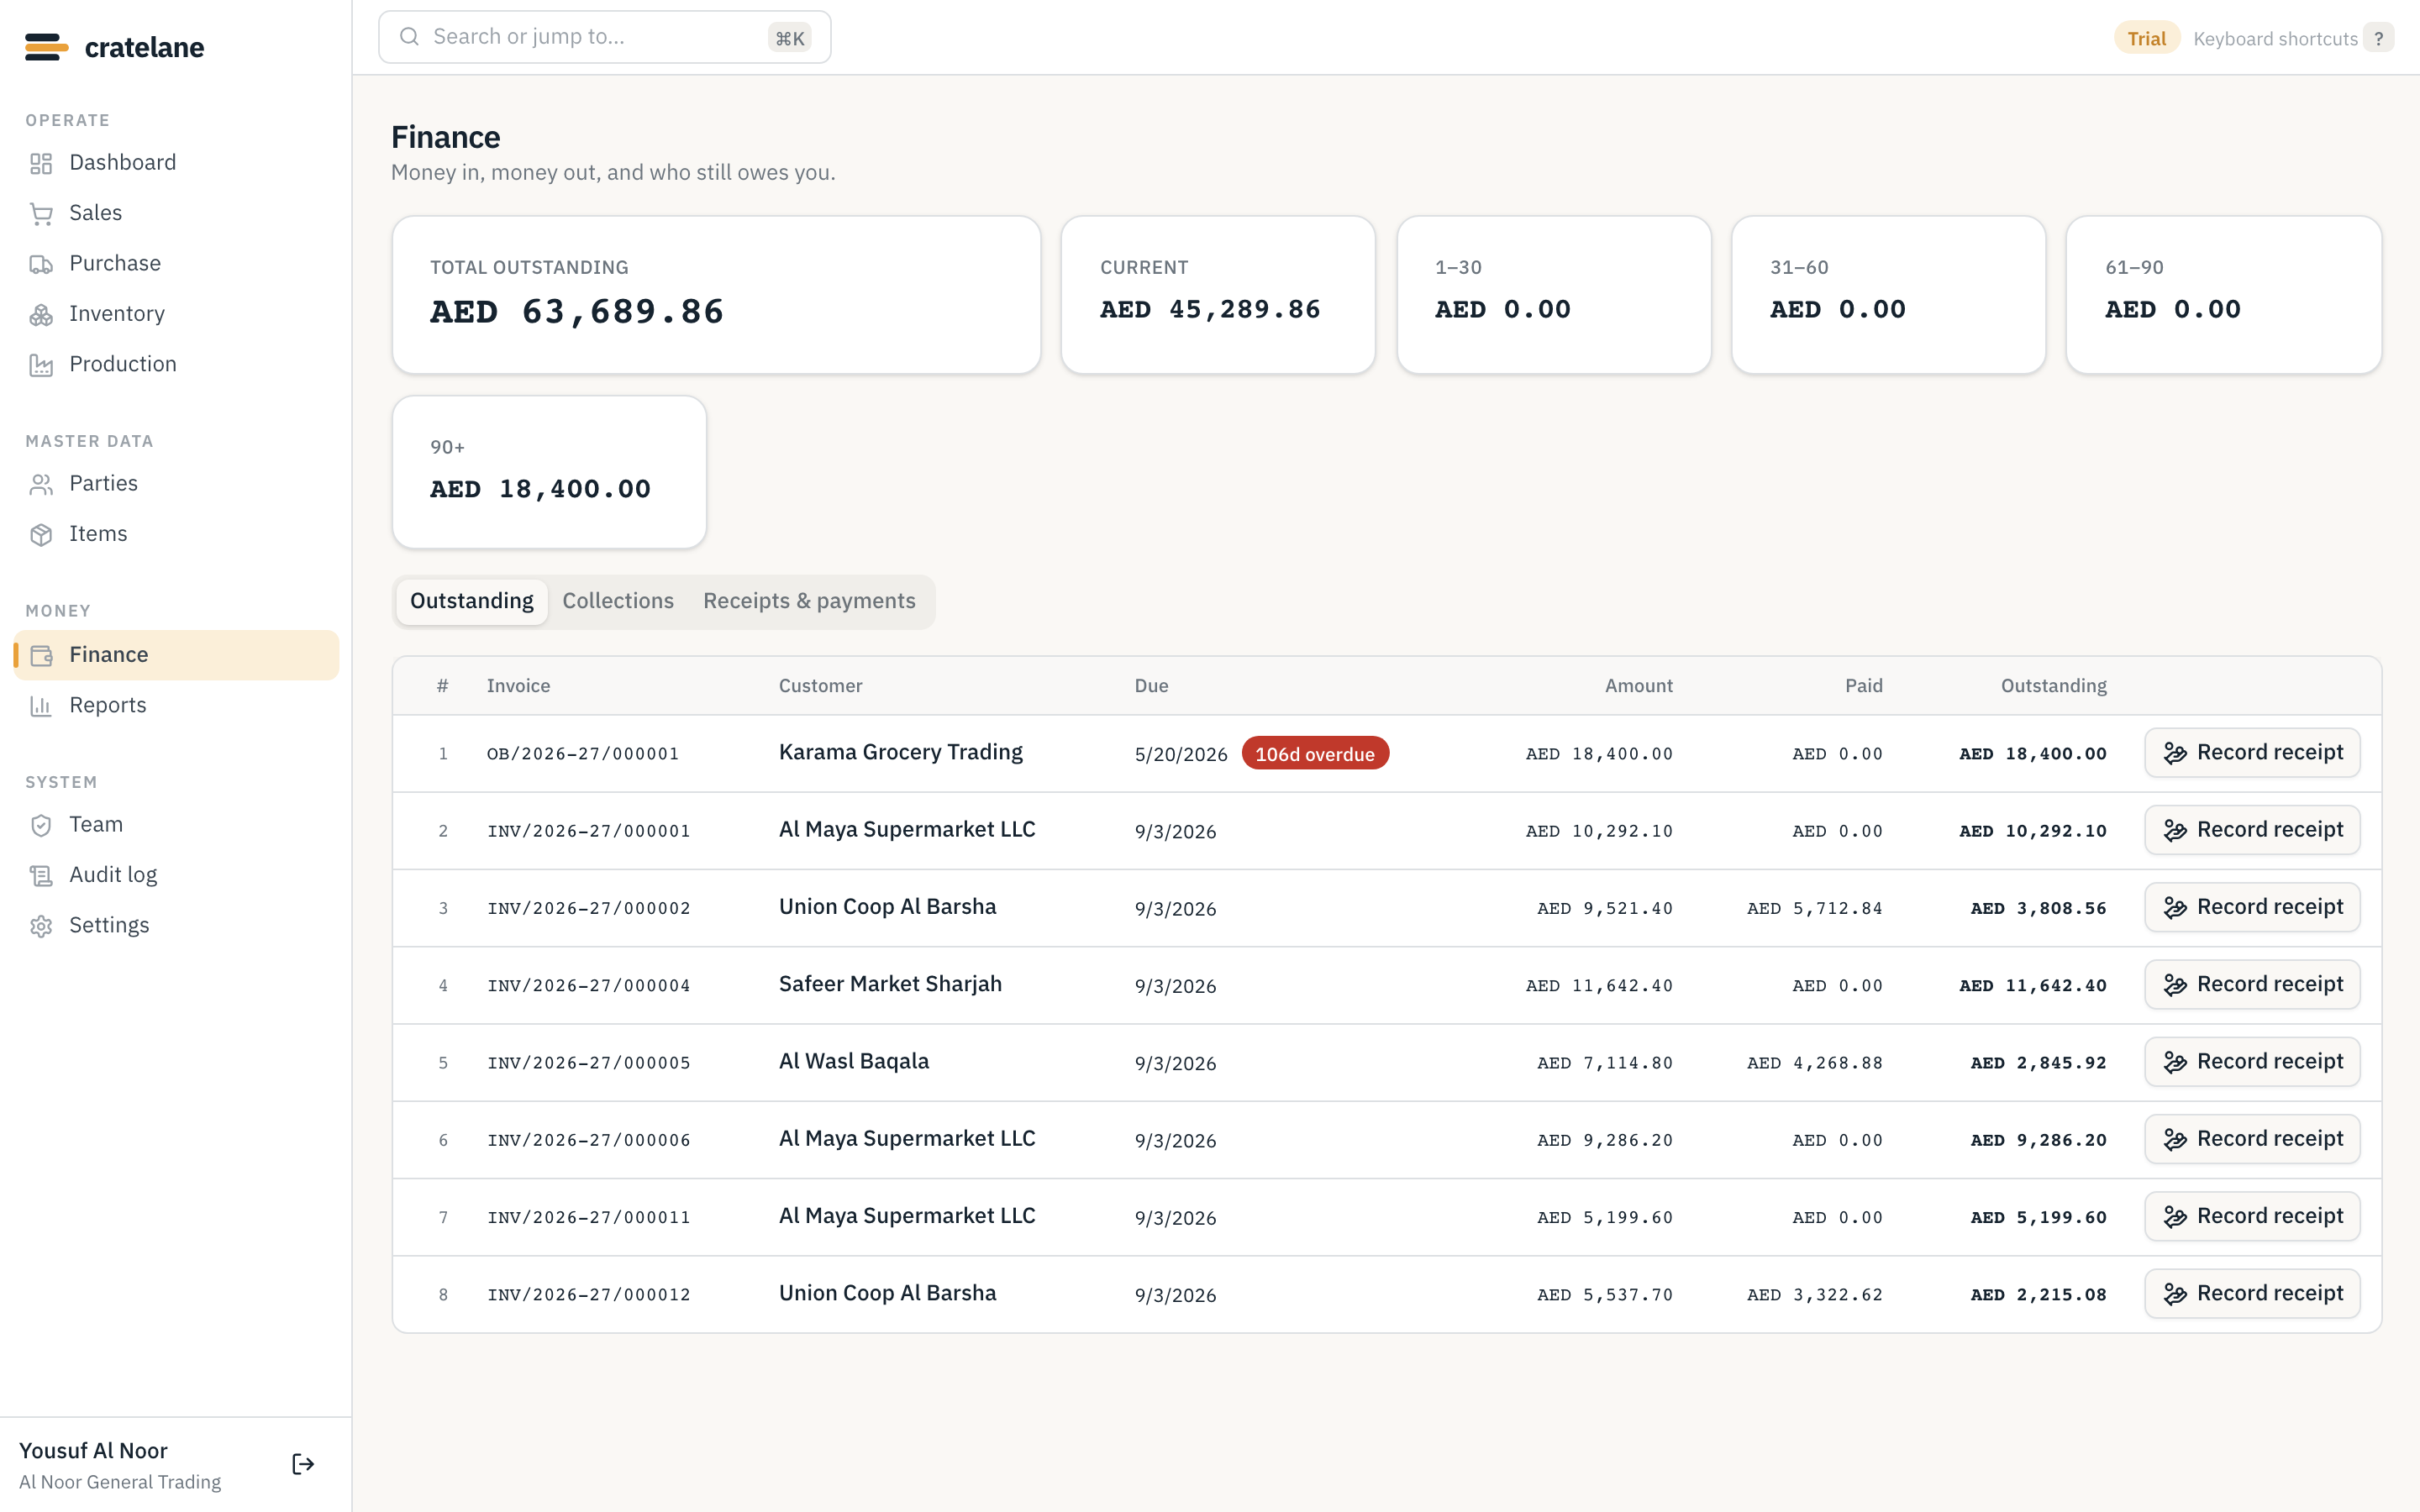Viewport: 2420px width, 1512px height.
Task: Click Yousuf Al Noor user name
Action: [x=93, y=1450]
